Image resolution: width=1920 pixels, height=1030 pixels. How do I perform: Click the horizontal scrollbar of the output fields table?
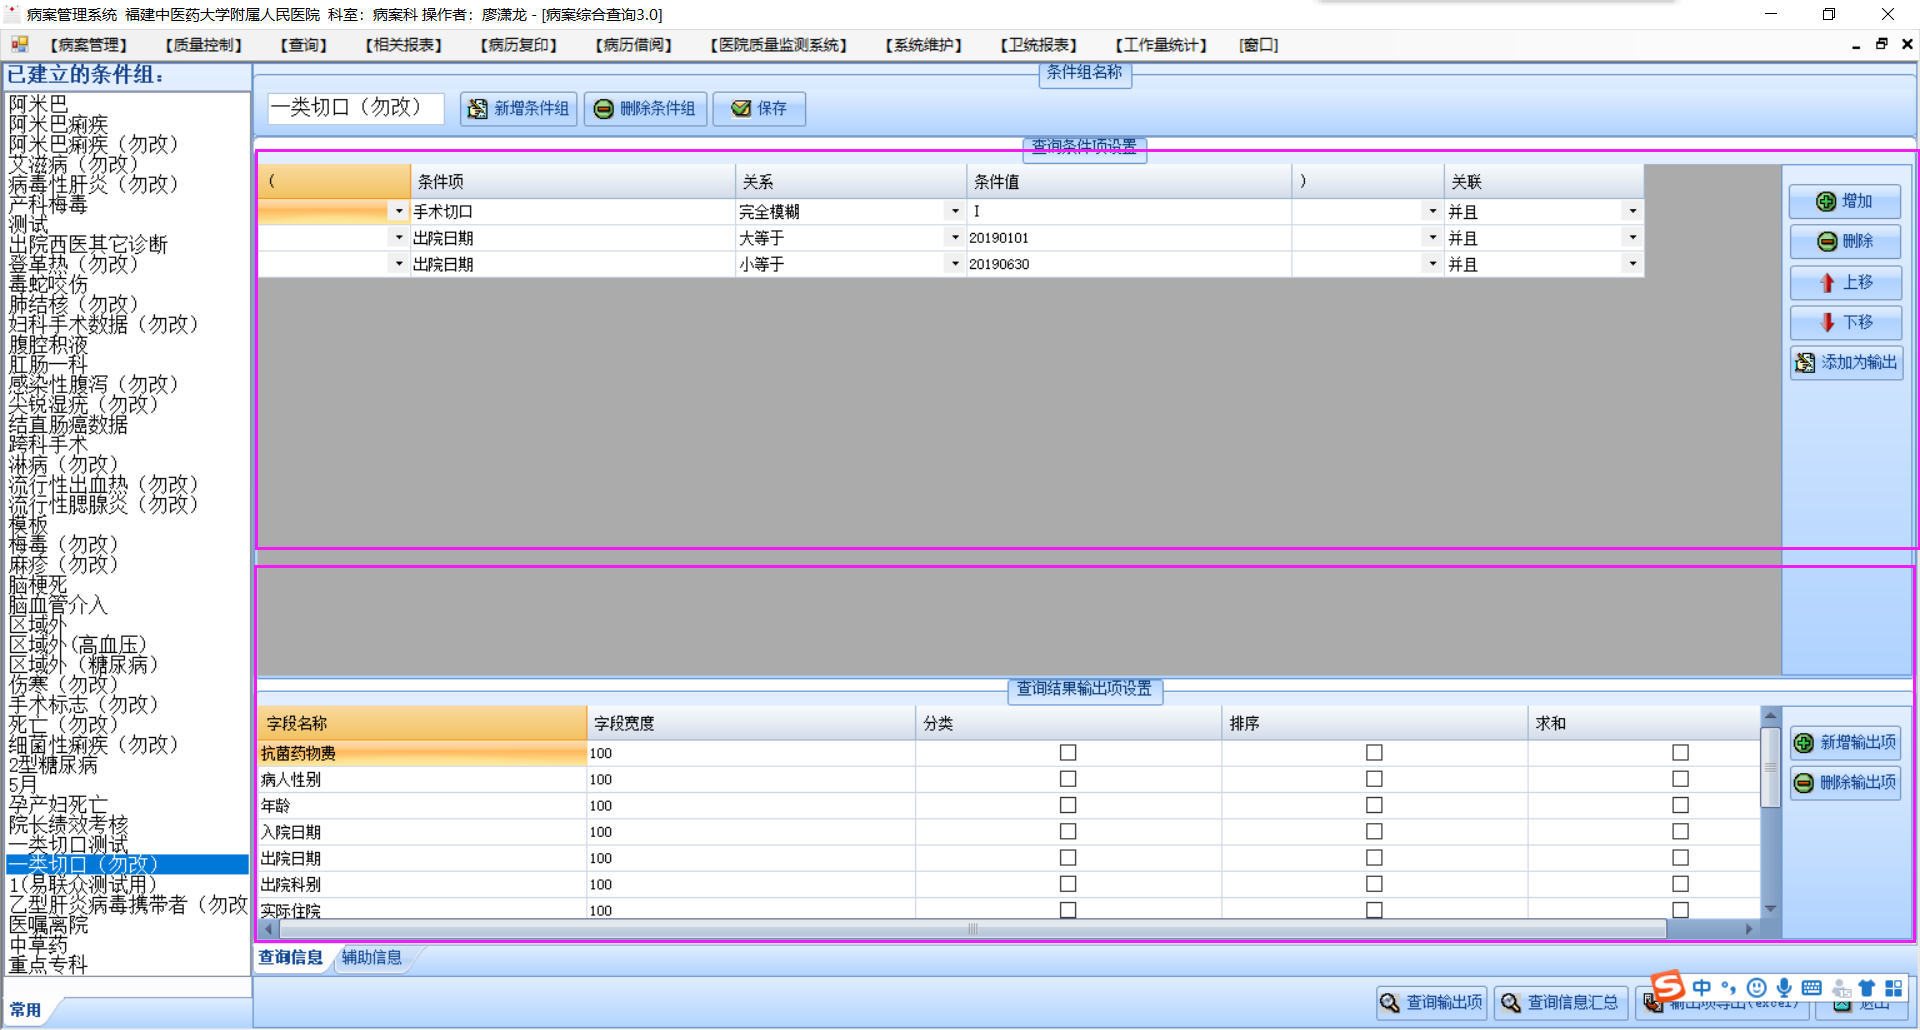click(x=971, y=929)
